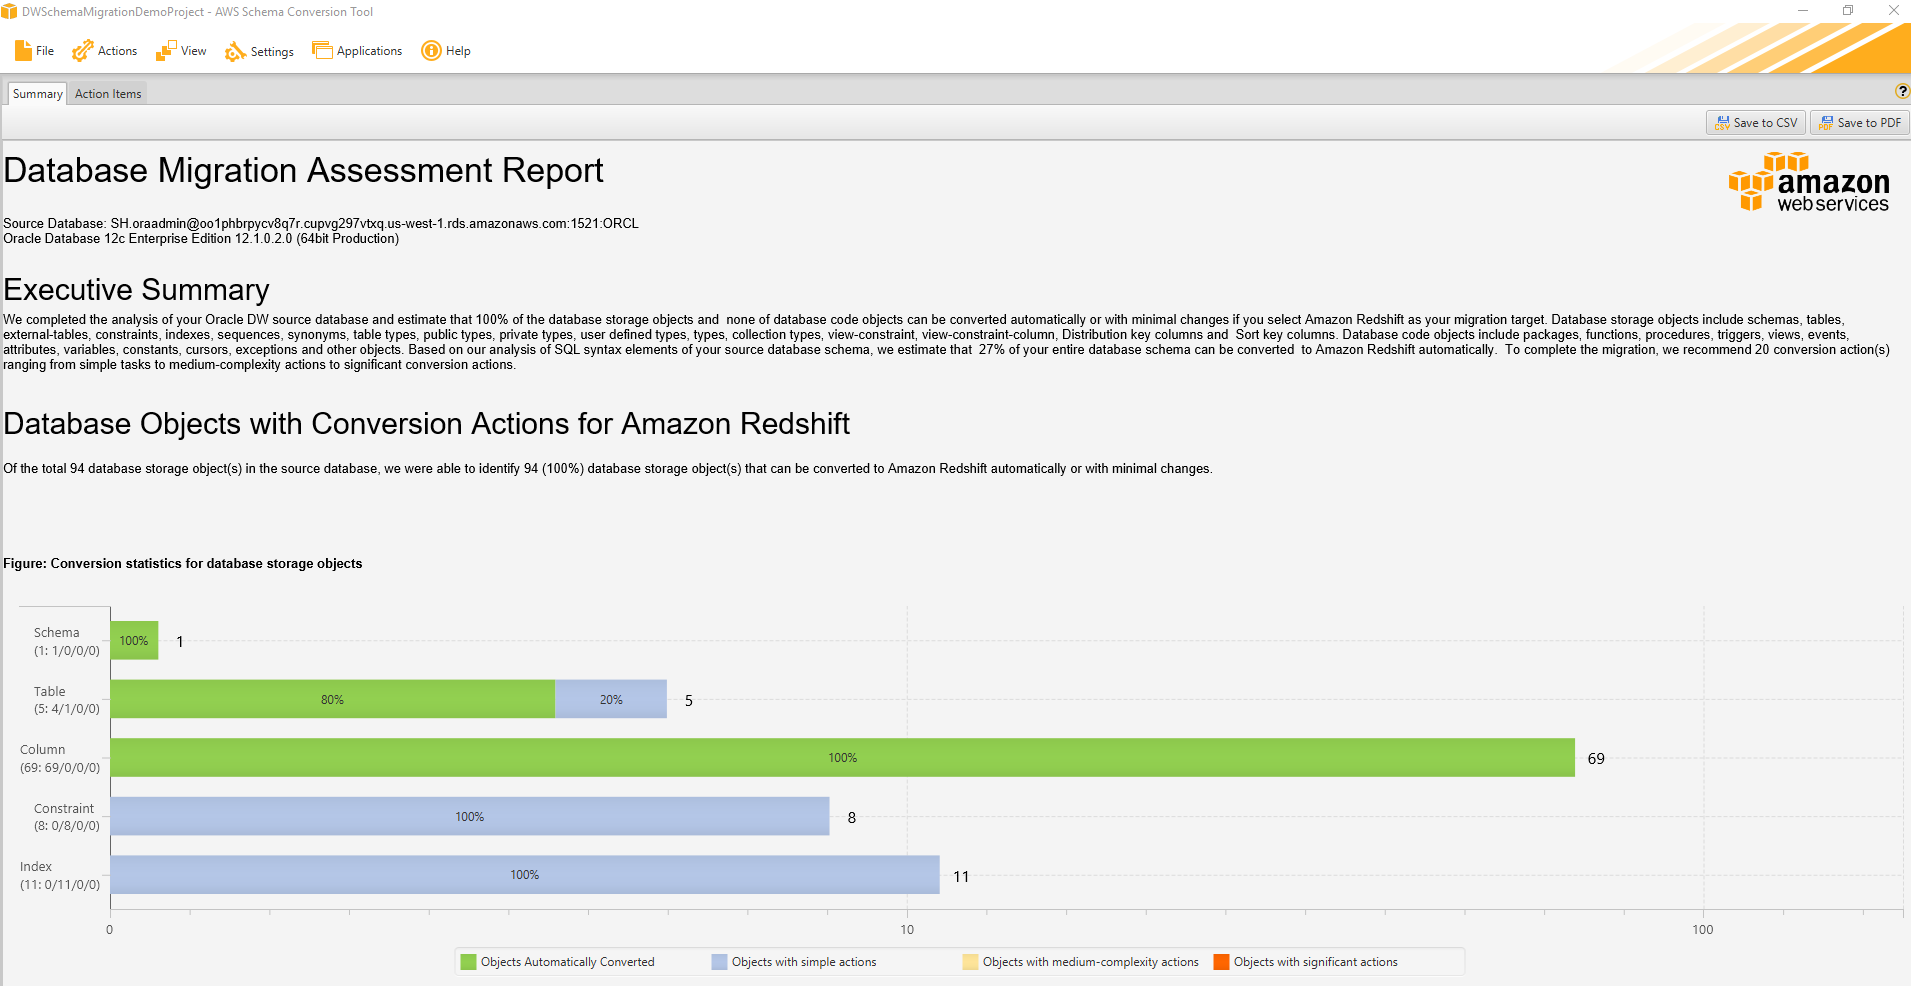Open the File menu
The height and width of the screenshot is (986, 1911).
coord(35,51)
